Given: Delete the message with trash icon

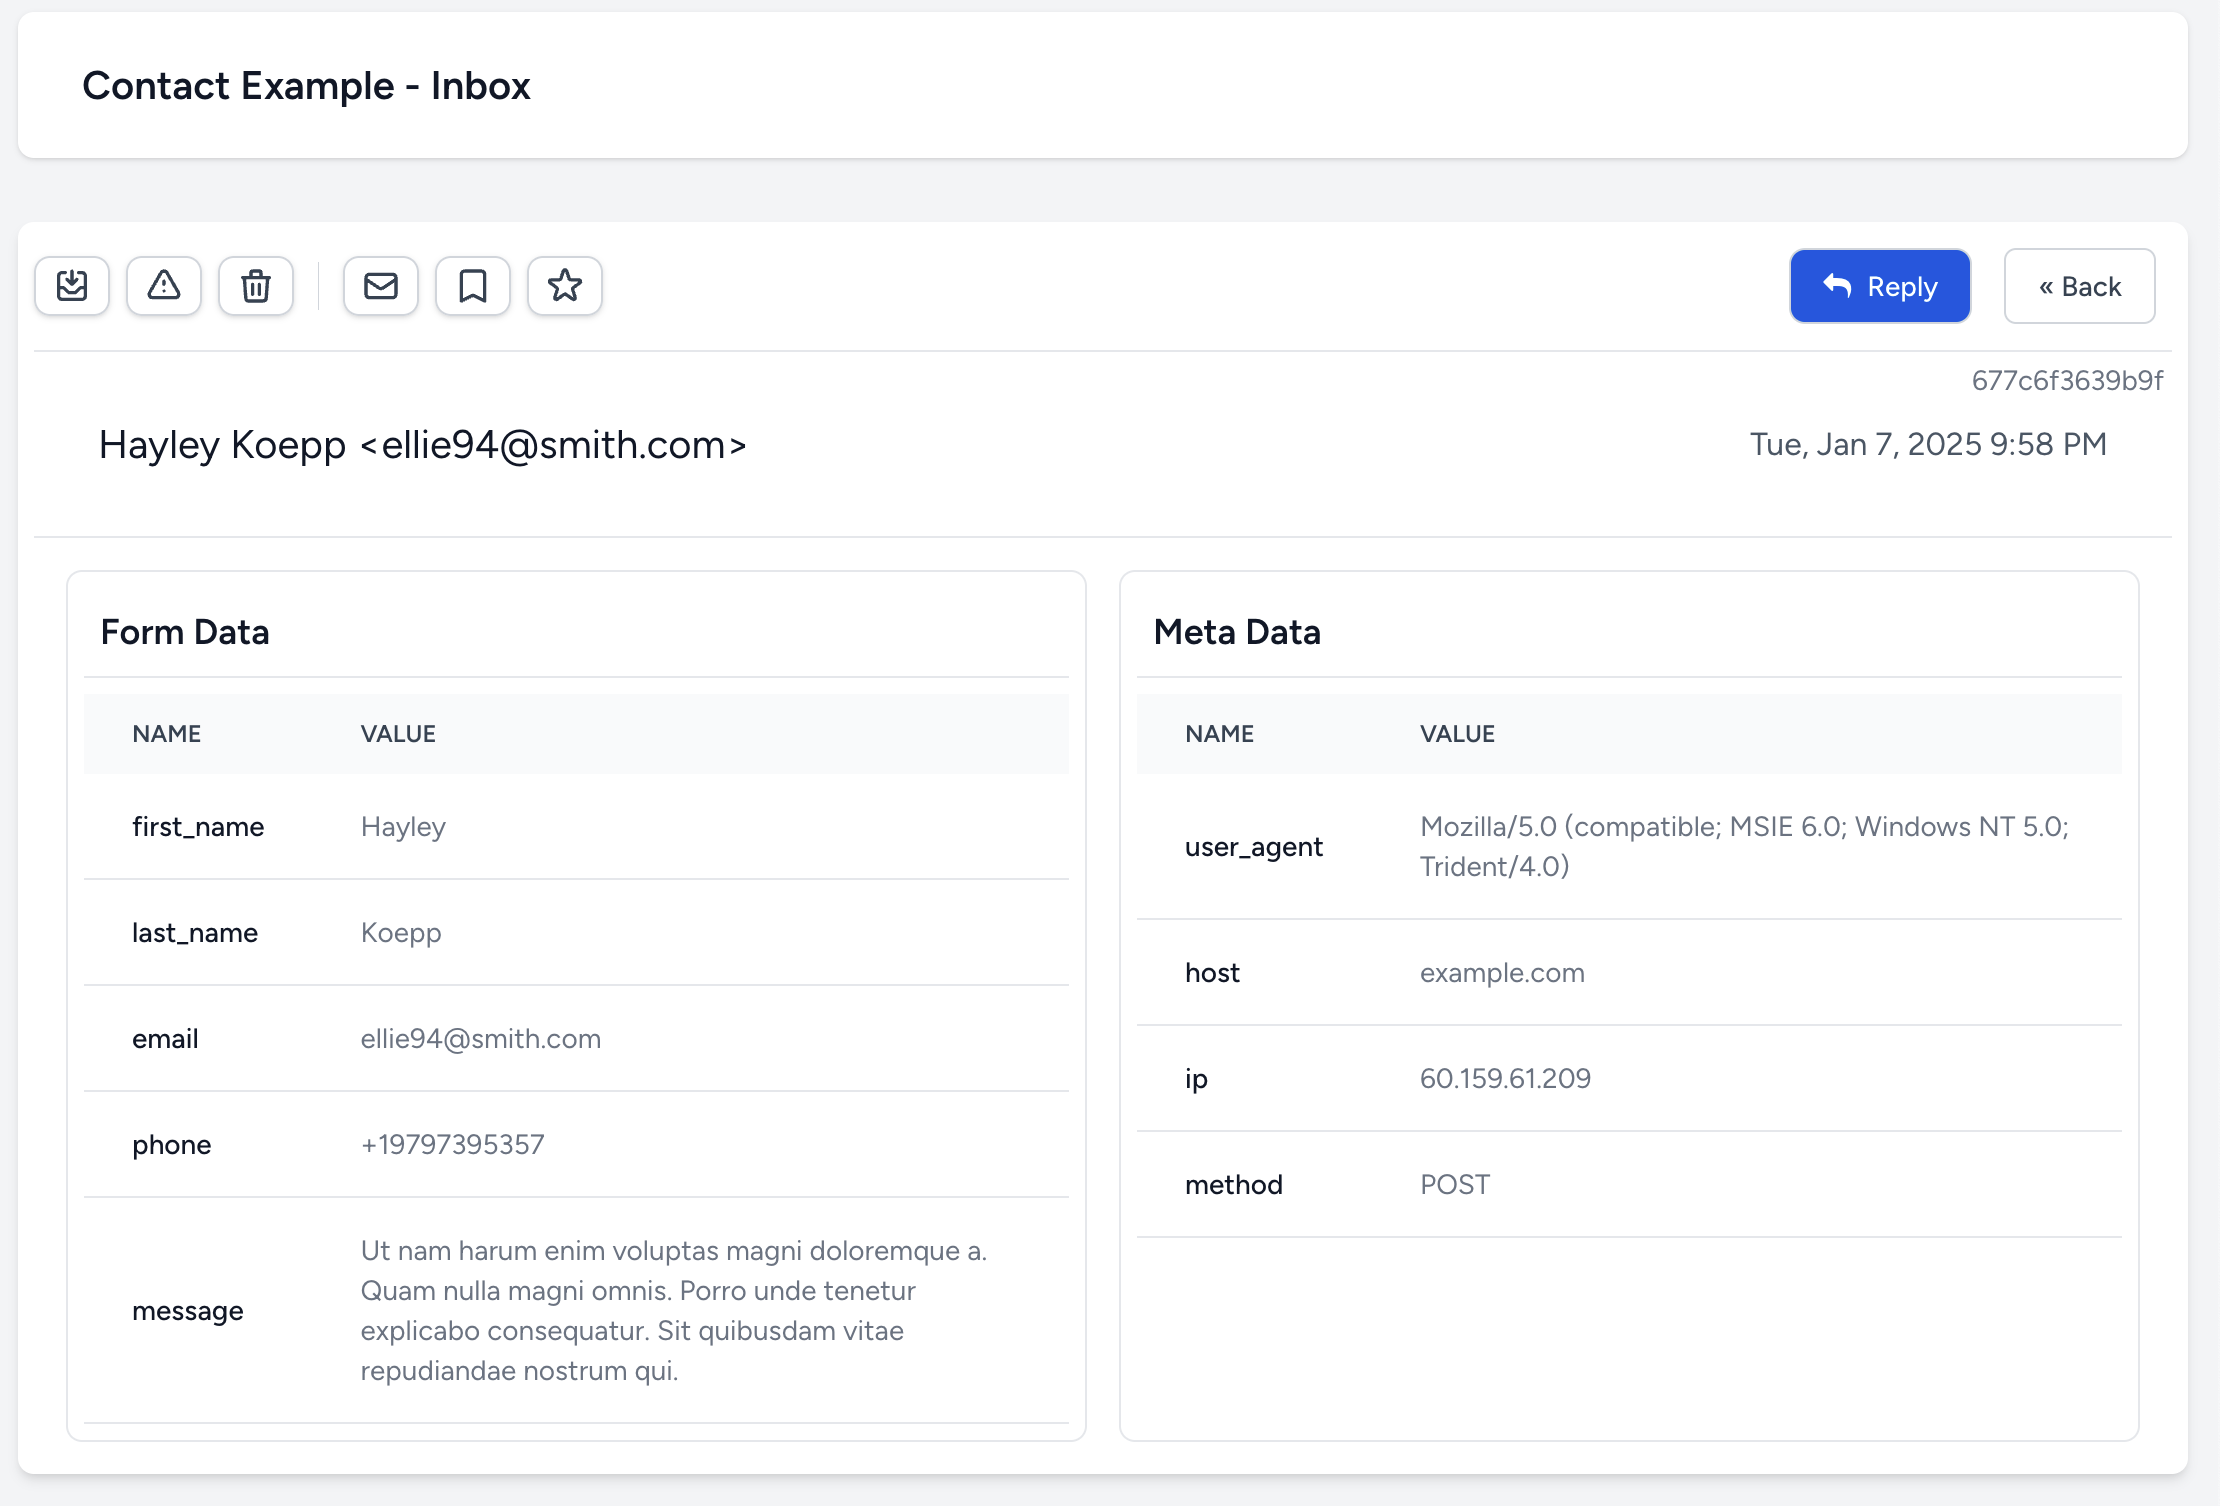Looking at the screenshot, I should click(256, 286).
